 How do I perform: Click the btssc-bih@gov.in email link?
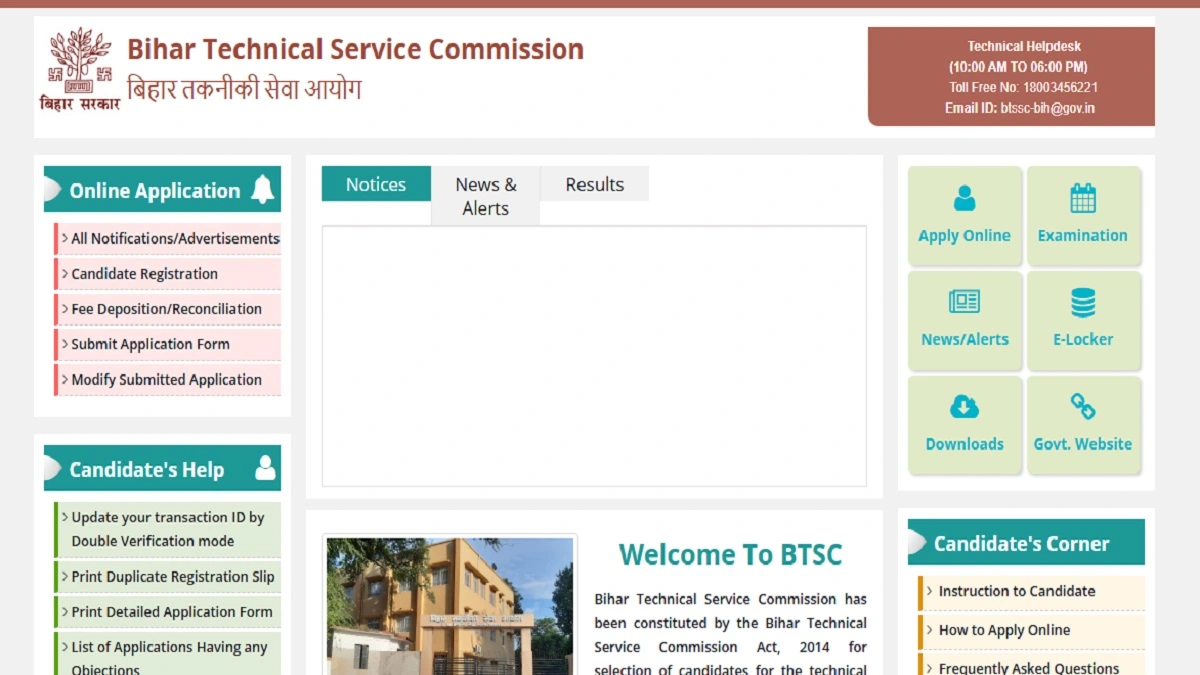pos(1050,108)
